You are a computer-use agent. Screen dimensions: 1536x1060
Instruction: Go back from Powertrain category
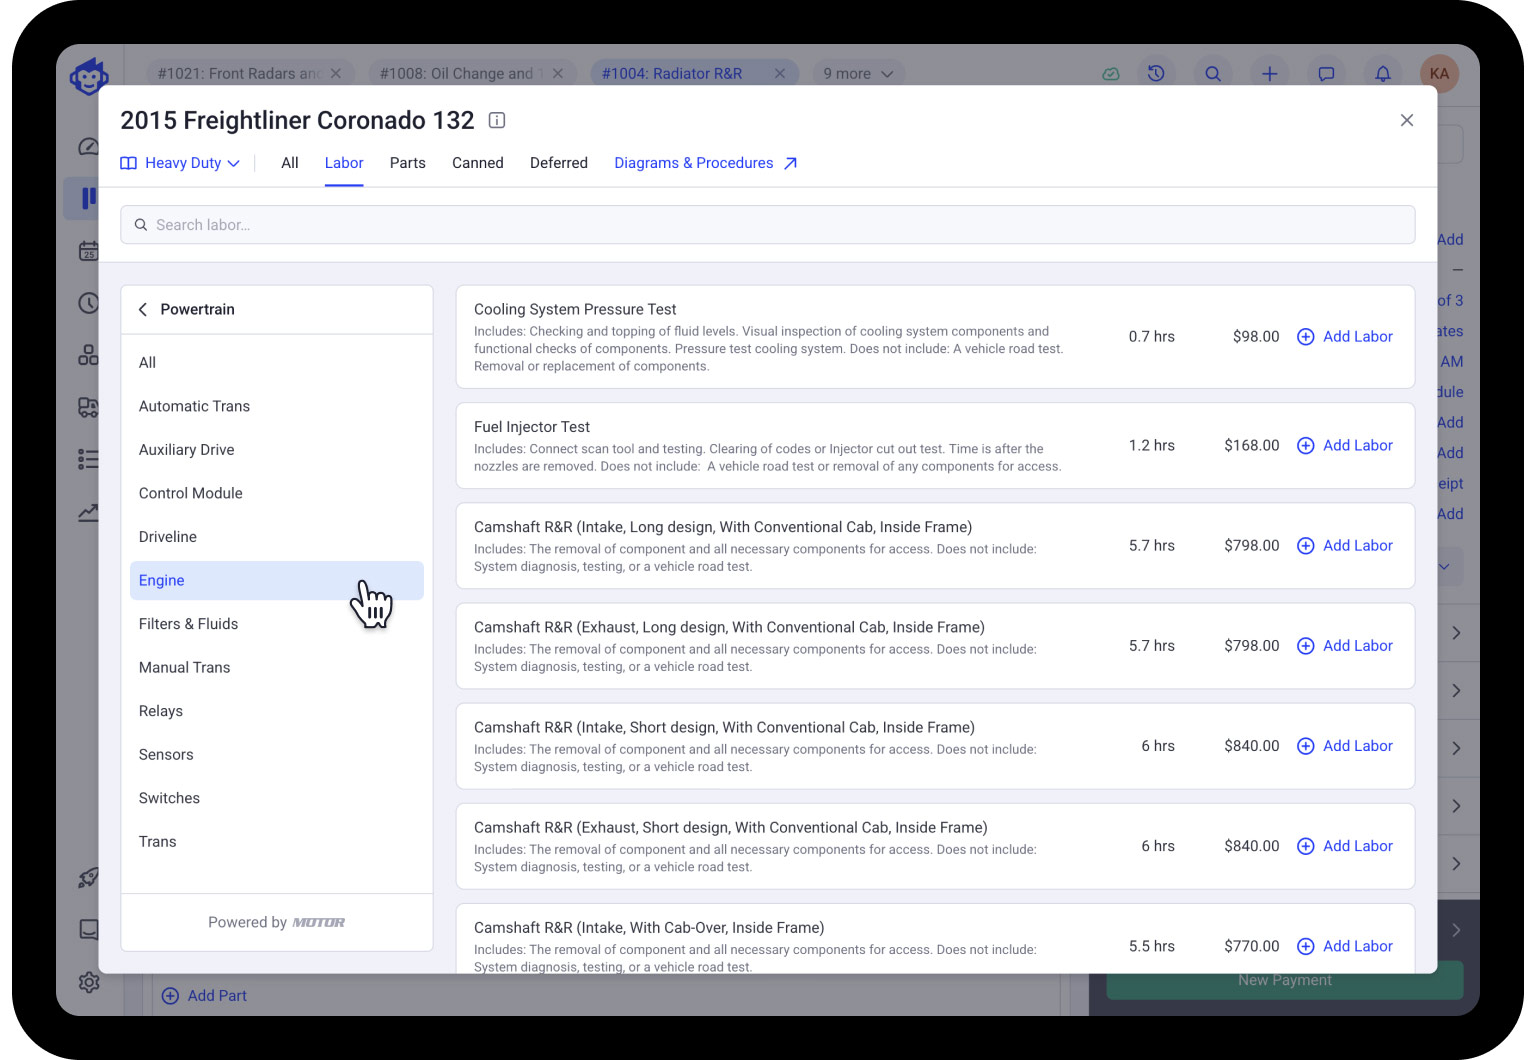coord(143,310)
